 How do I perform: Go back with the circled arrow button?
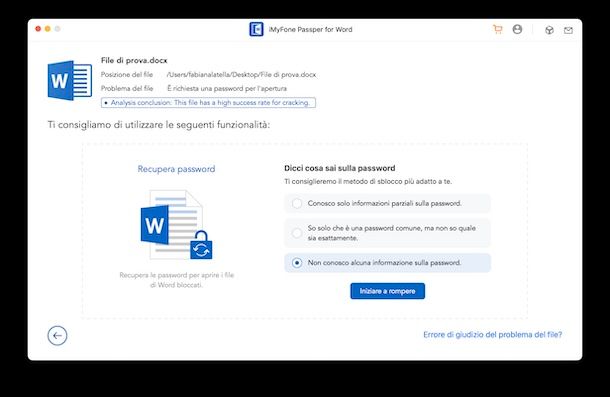point(57,336)
